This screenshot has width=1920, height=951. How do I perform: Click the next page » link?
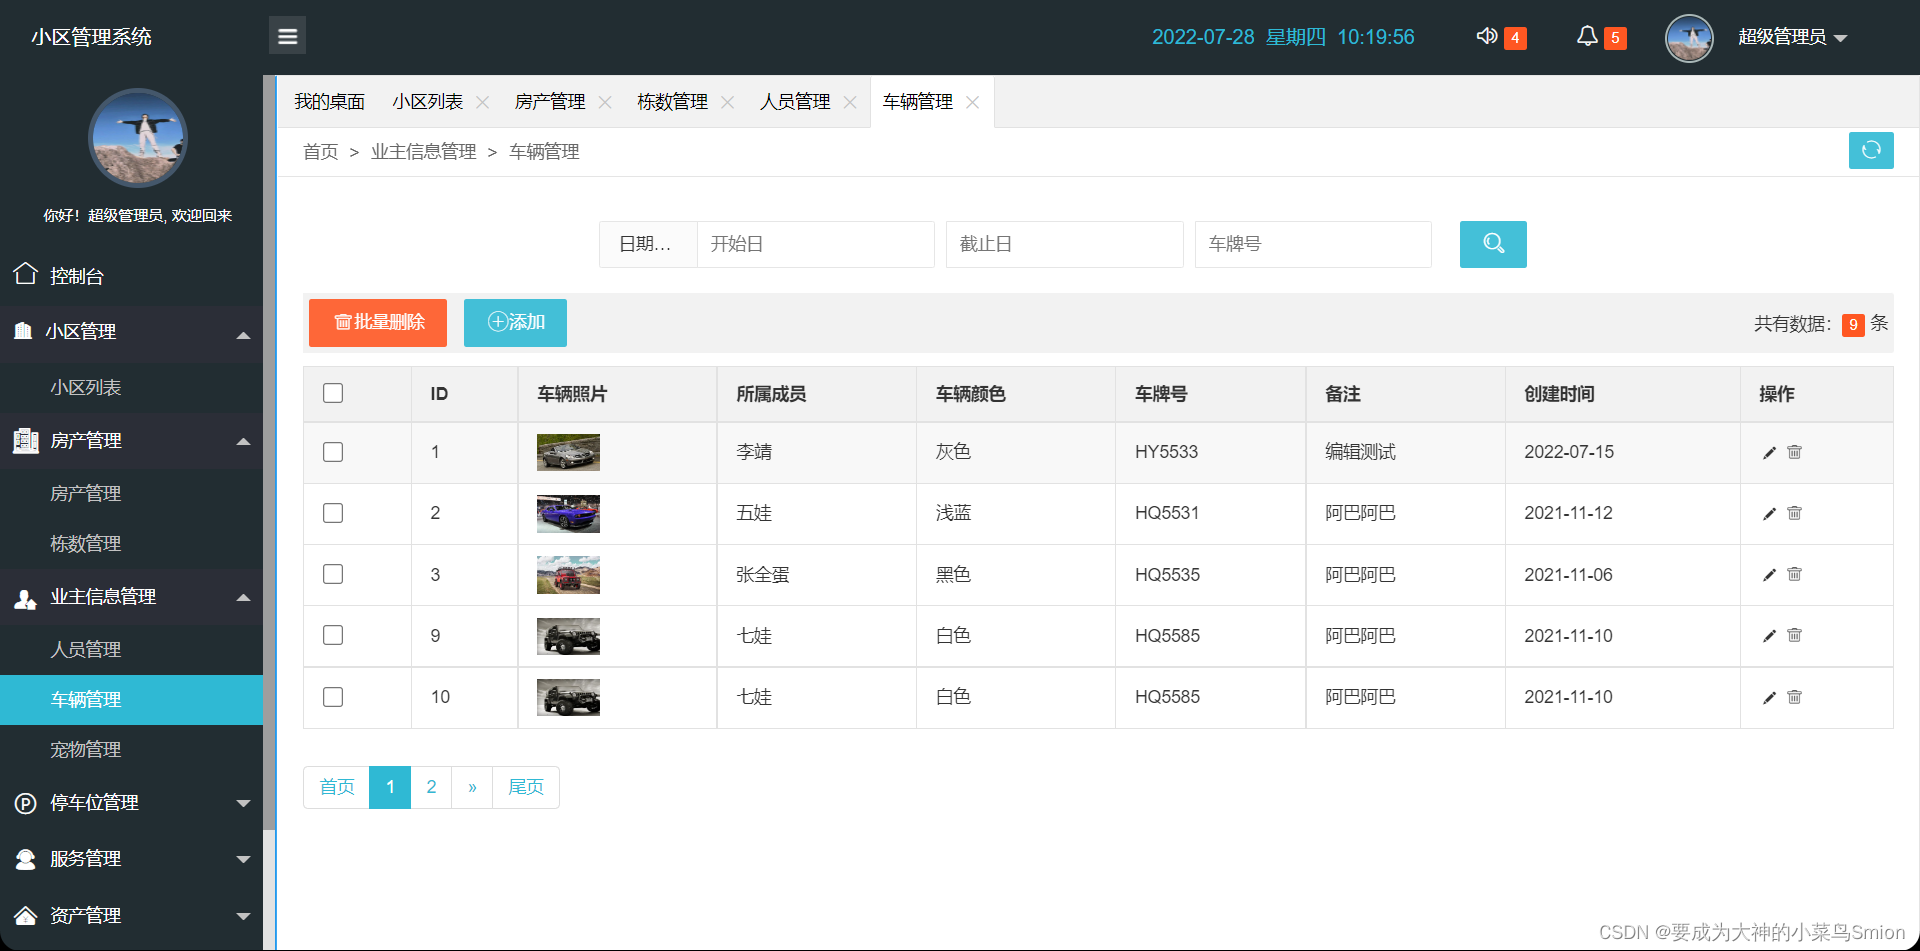(472, 788)
